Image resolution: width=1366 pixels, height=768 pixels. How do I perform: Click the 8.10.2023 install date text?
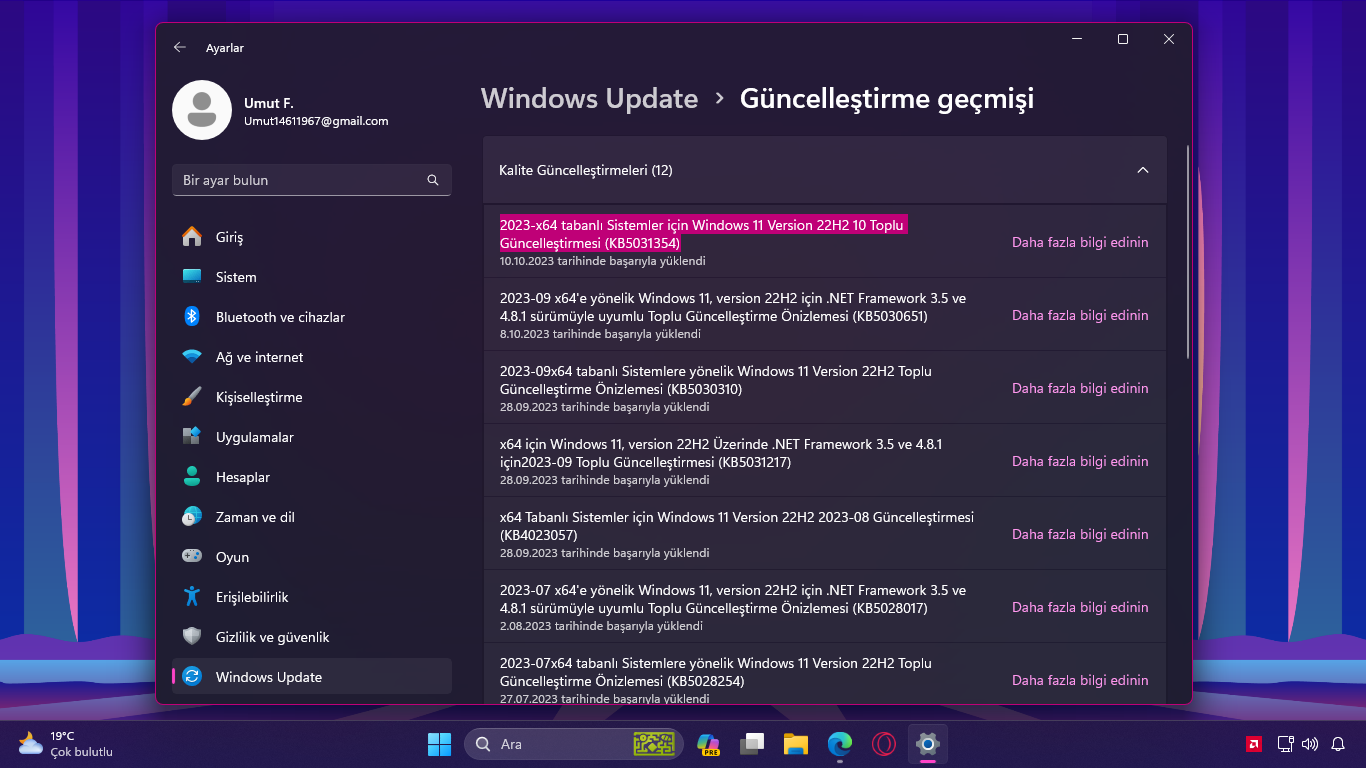point(600,334)
